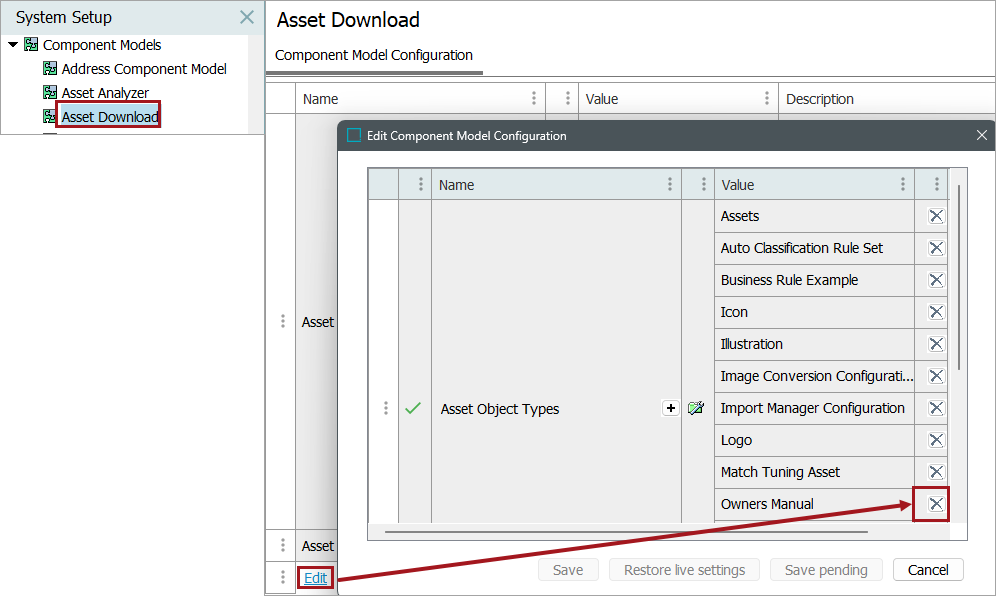Remove the Assets value entry
996x596 pixels.
936,216
